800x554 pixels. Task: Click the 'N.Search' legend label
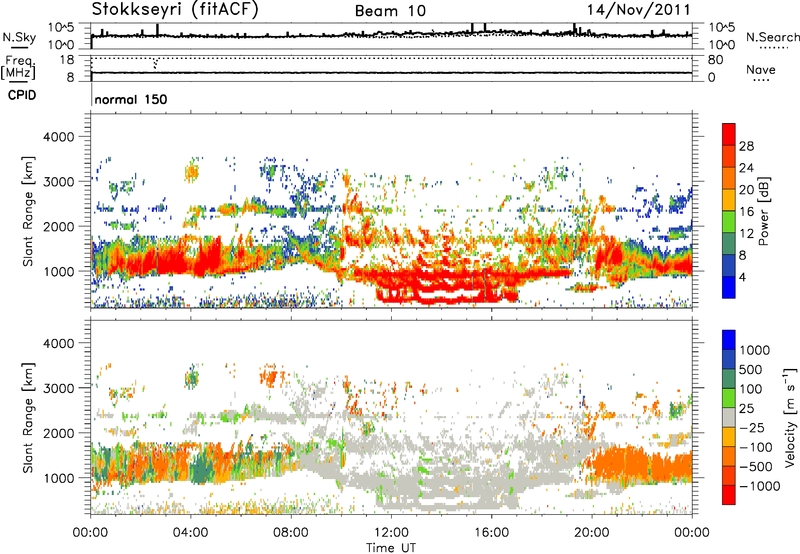pos(772,37)
